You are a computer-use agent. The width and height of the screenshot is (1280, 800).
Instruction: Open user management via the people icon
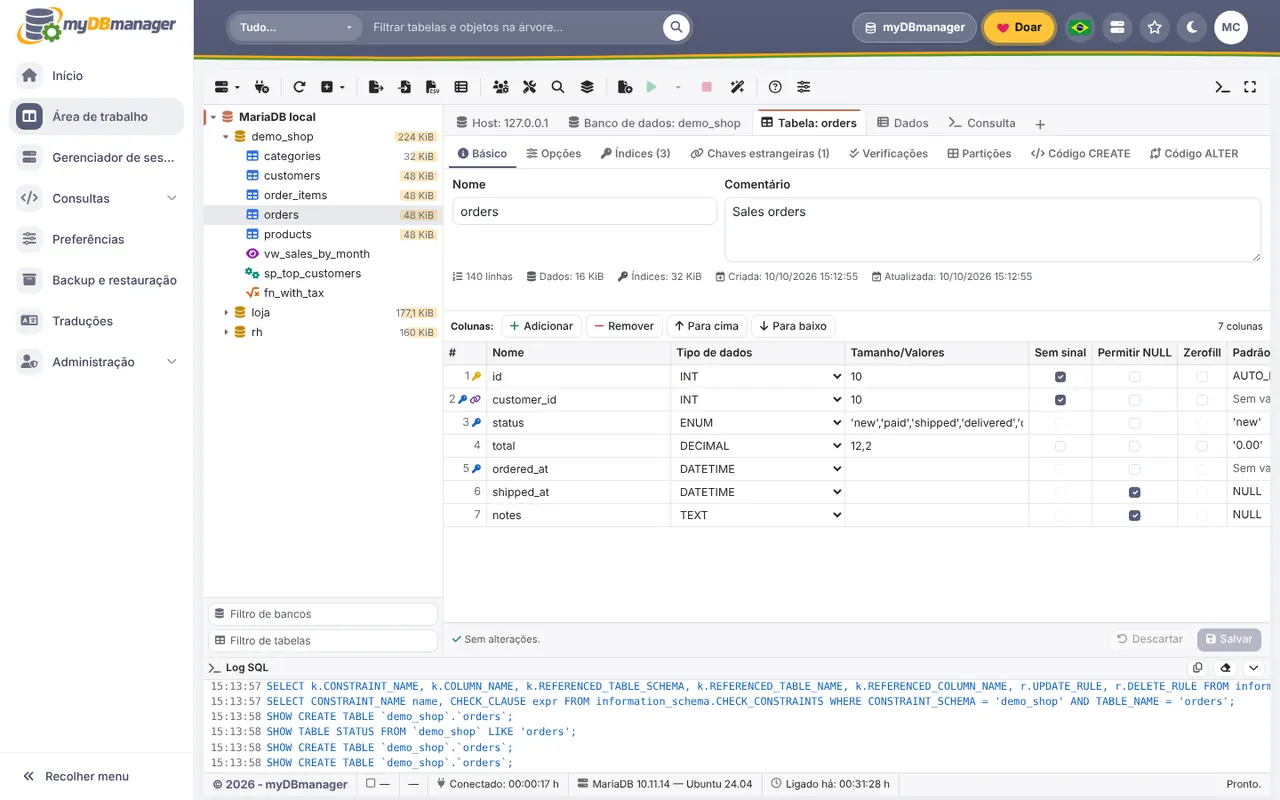pos(500,87)
